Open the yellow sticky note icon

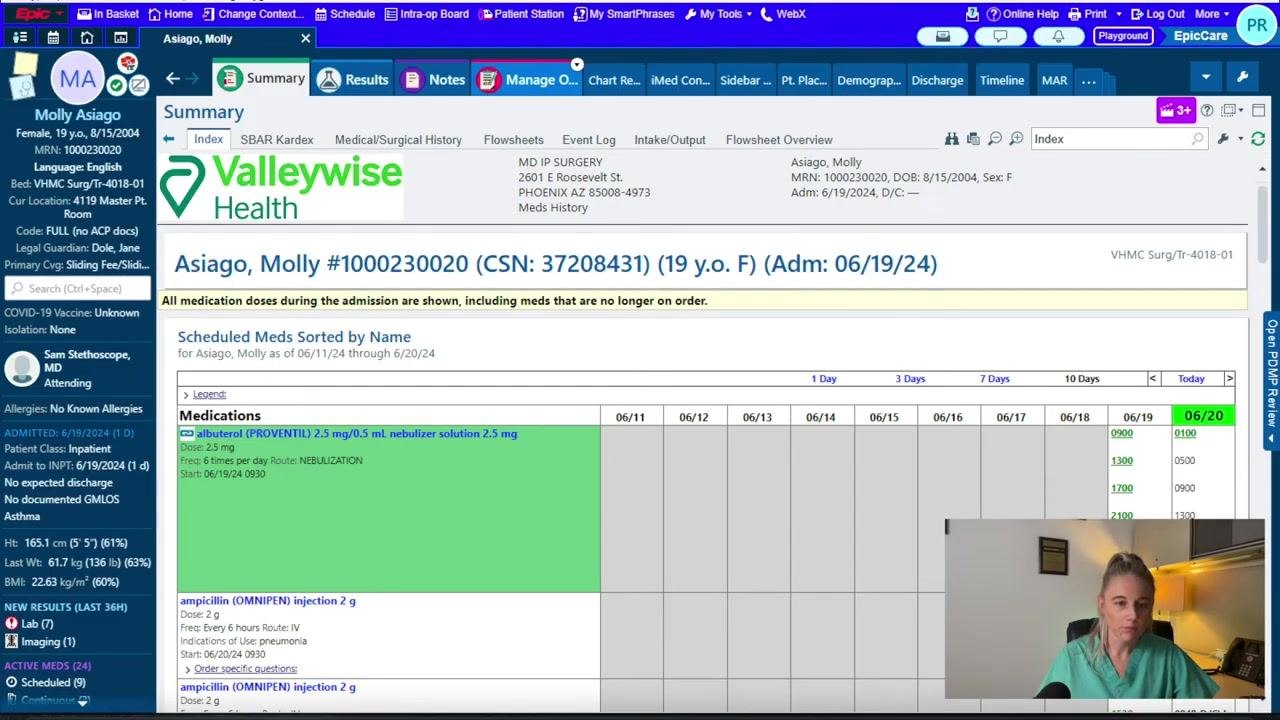pyautogui.click(x=24, y=66)
